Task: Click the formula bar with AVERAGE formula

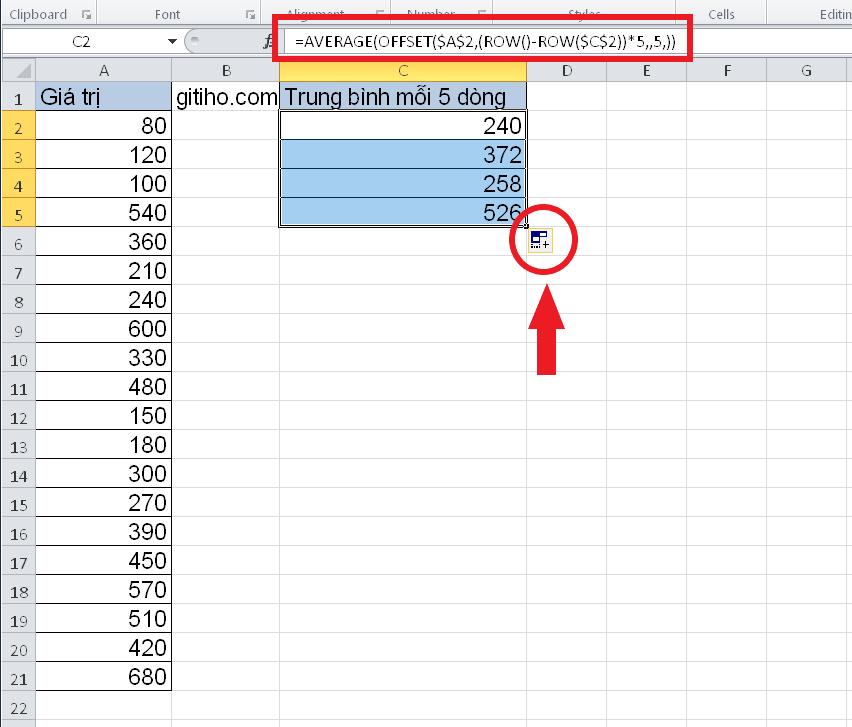Action: (x=485, y=41)
